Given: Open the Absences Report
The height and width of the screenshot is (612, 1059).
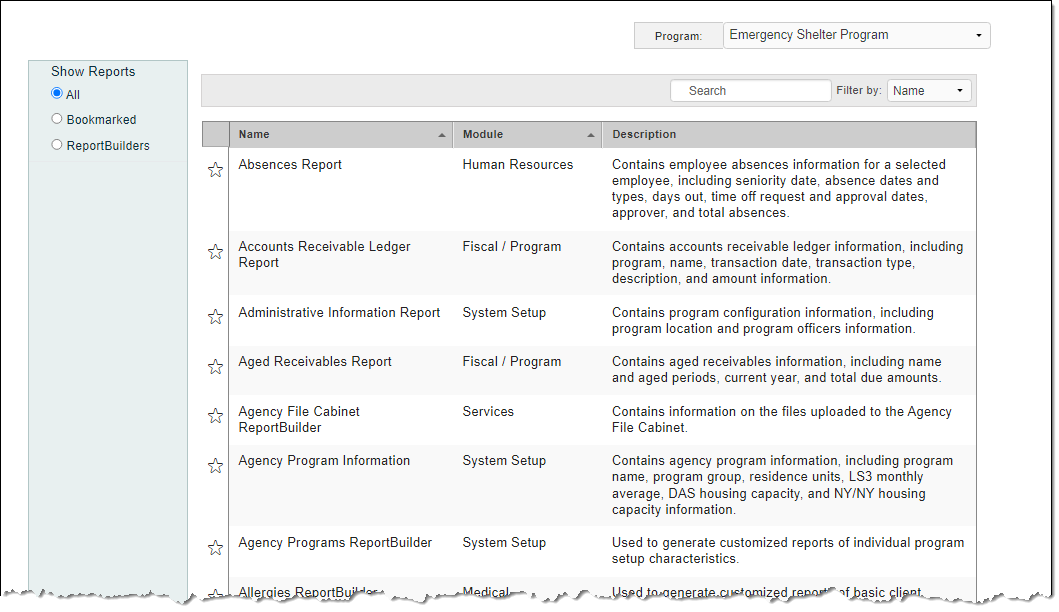Looking at the screenshot, I should pyautogui.click(x=290, y=164).
